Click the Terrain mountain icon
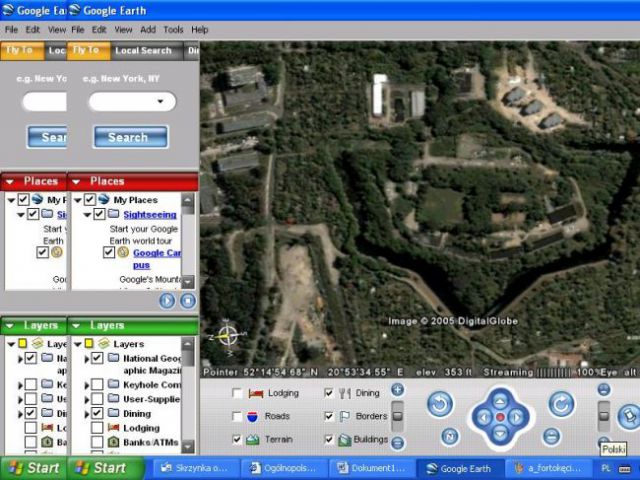 (253, 440)
